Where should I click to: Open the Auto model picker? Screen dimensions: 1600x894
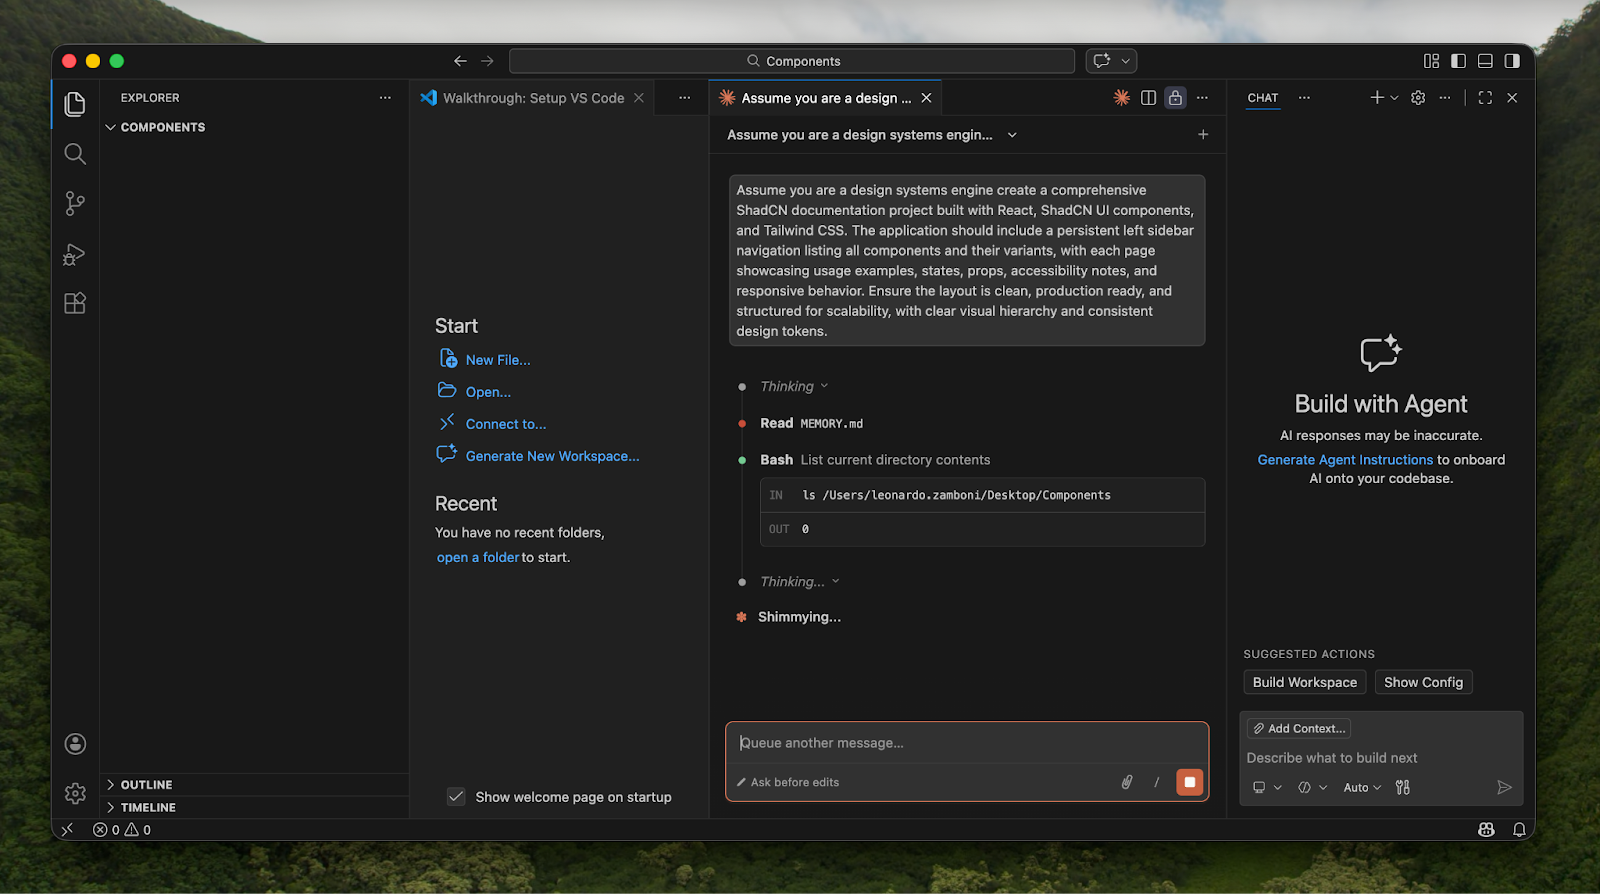(x=1362, y=787)
